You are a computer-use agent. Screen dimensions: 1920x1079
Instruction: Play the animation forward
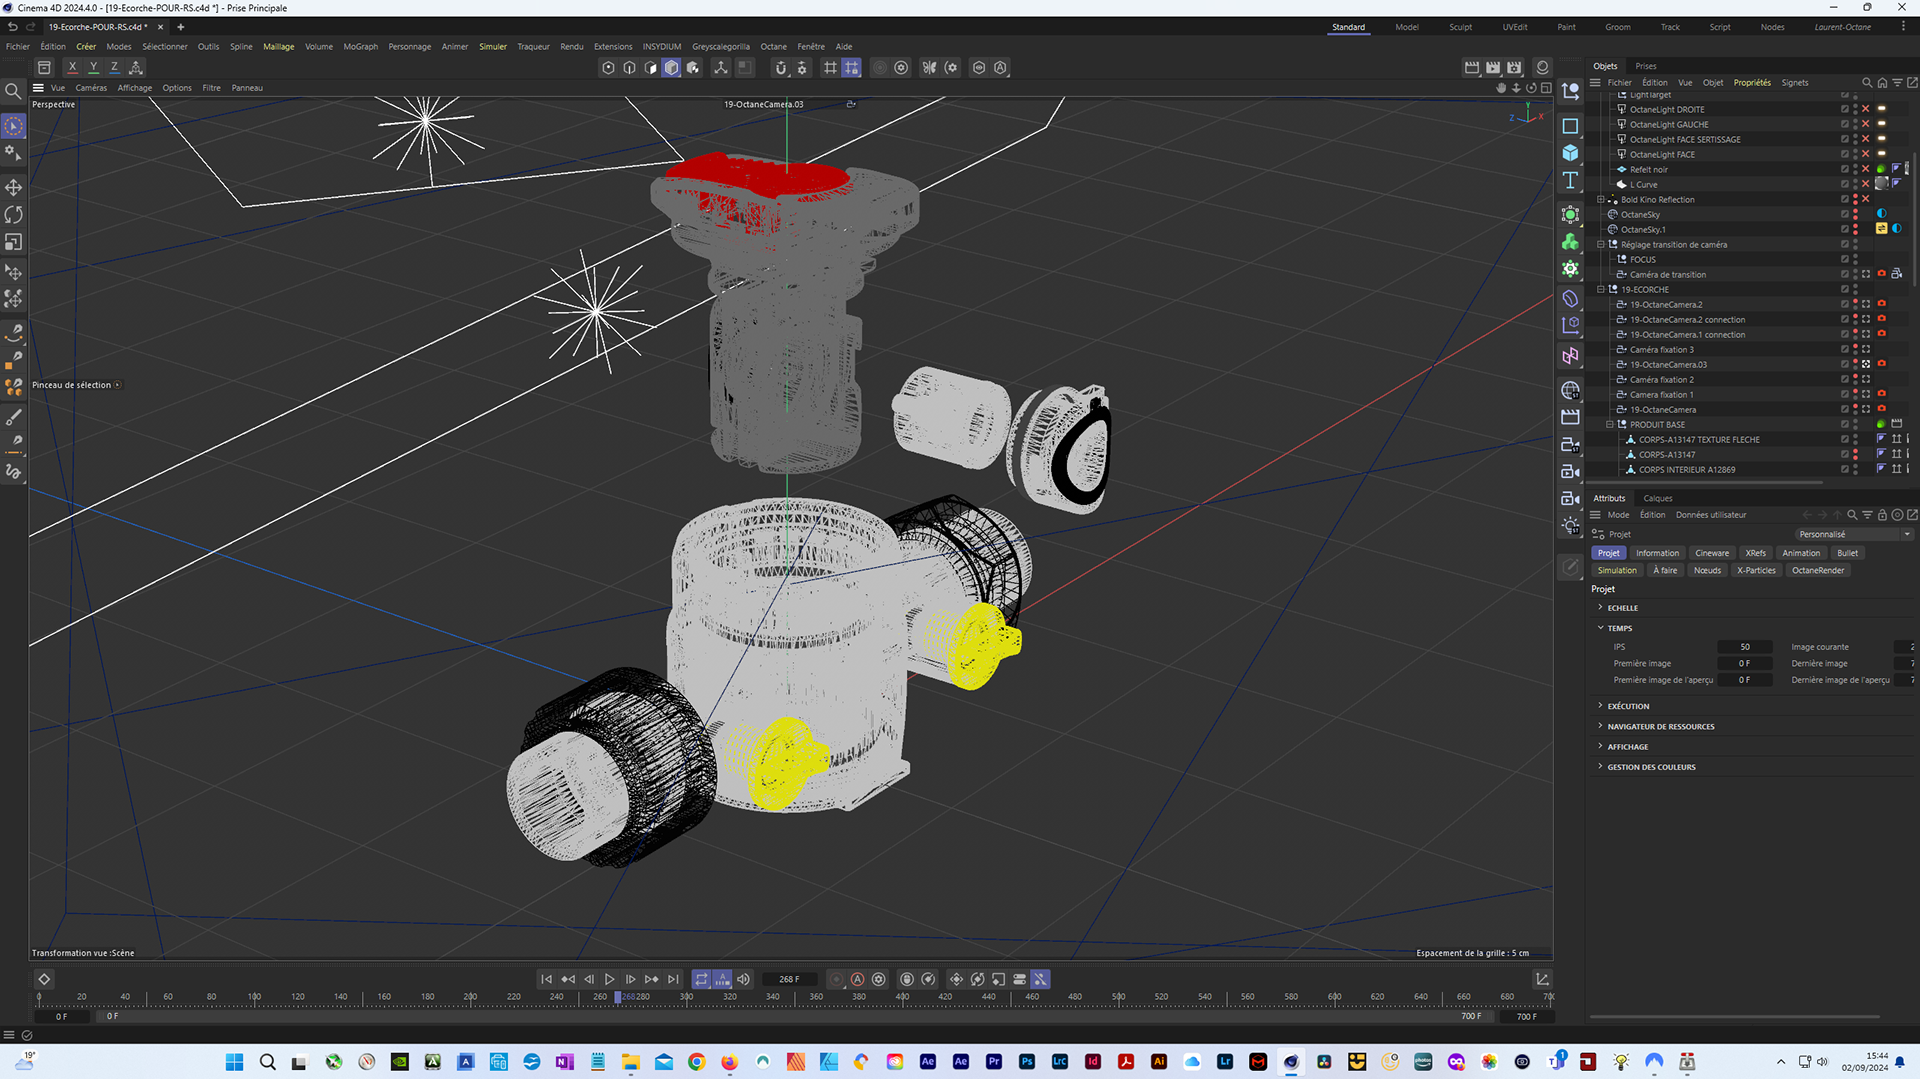tap(609, 980)
